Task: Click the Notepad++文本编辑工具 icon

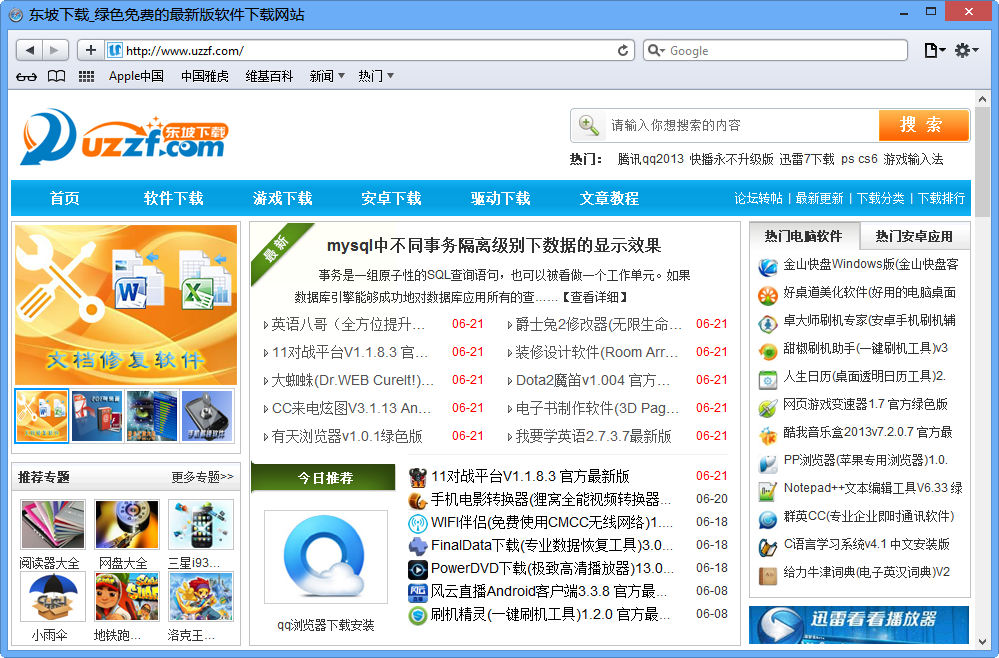Action: coord(768,491)
